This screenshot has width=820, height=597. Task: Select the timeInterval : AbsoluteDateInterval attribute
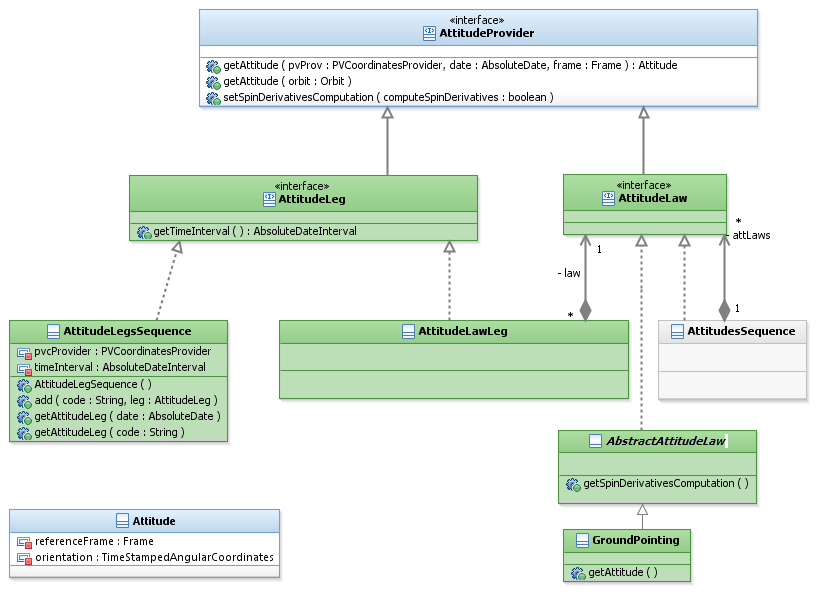[120, 367]
